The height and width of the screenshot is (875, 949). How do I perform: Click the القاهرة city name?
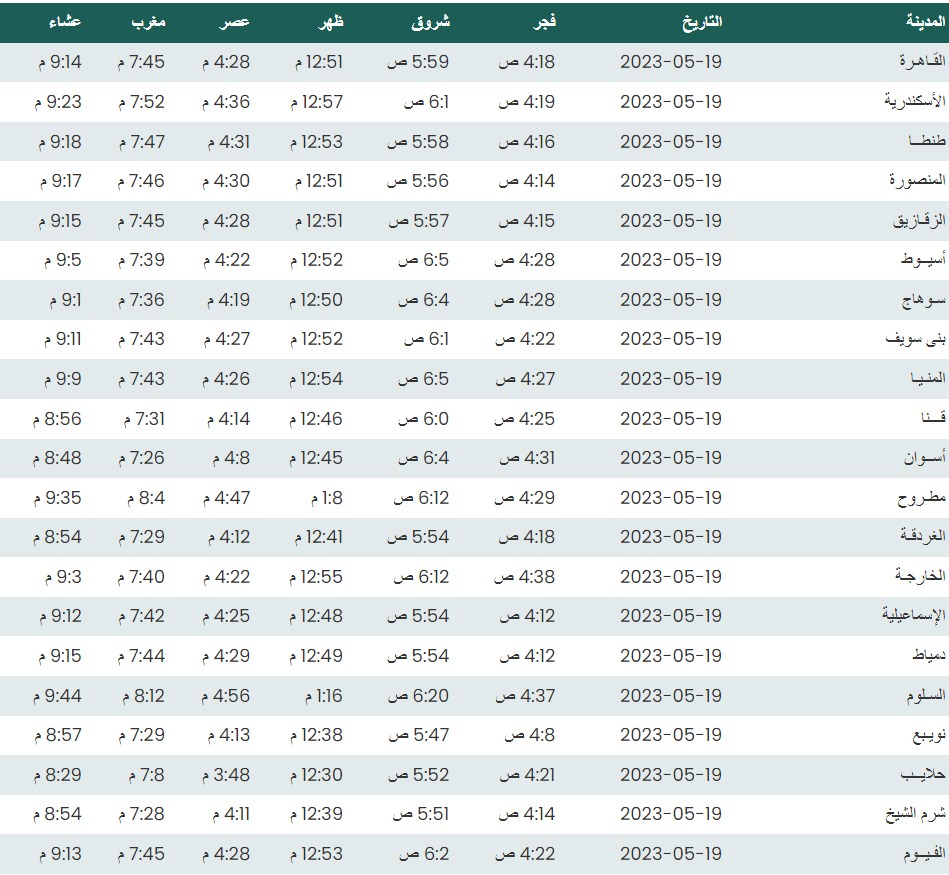[917, 62]
